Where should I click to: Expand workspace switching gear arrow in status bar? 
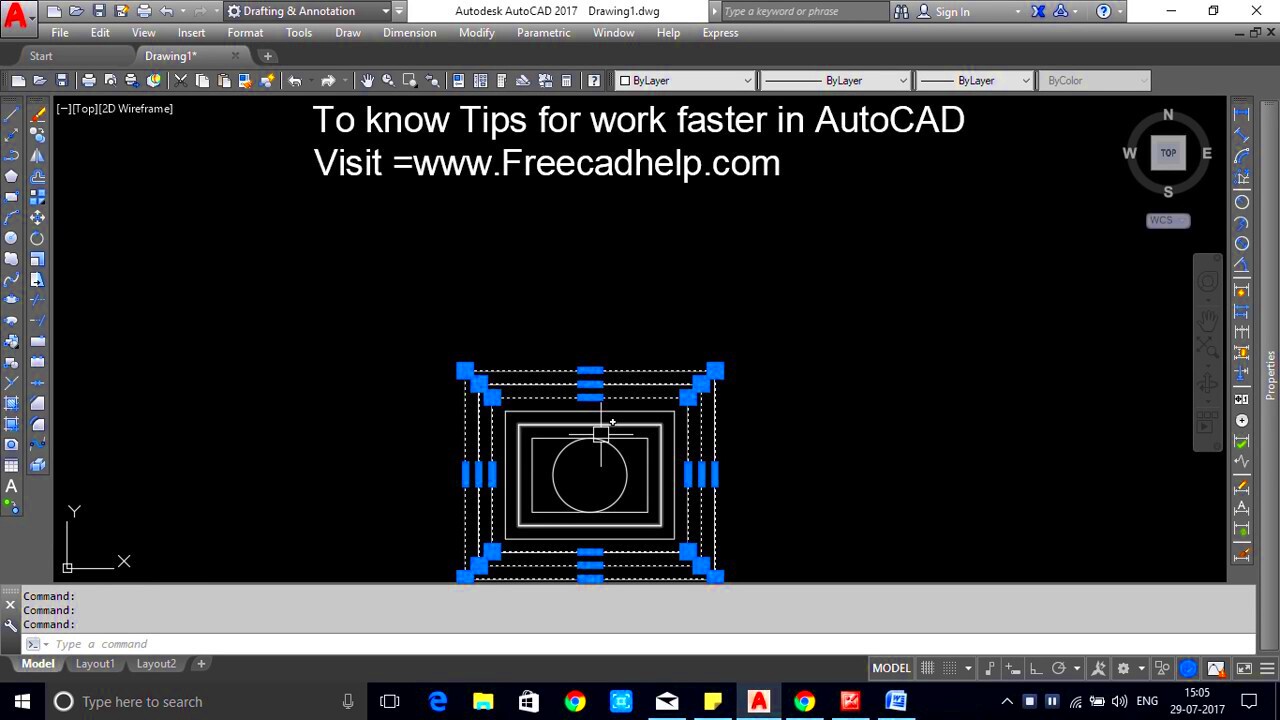pyautogui.click(x=1141, y=668)
